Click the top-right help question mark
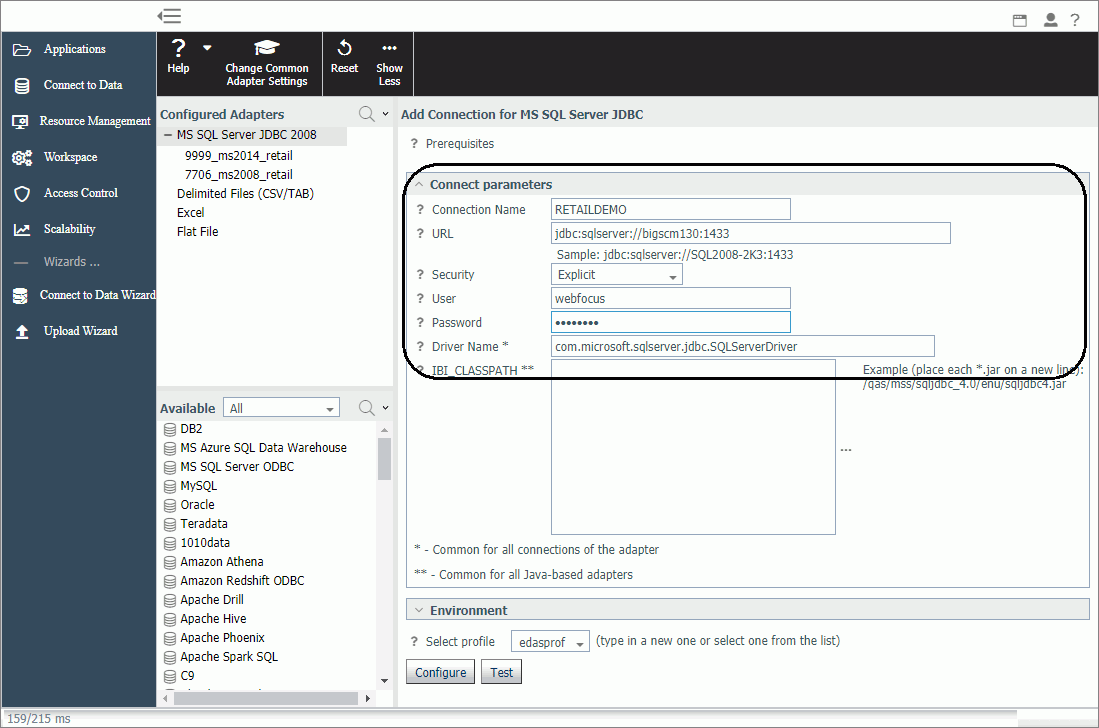 coord(1074,20)
